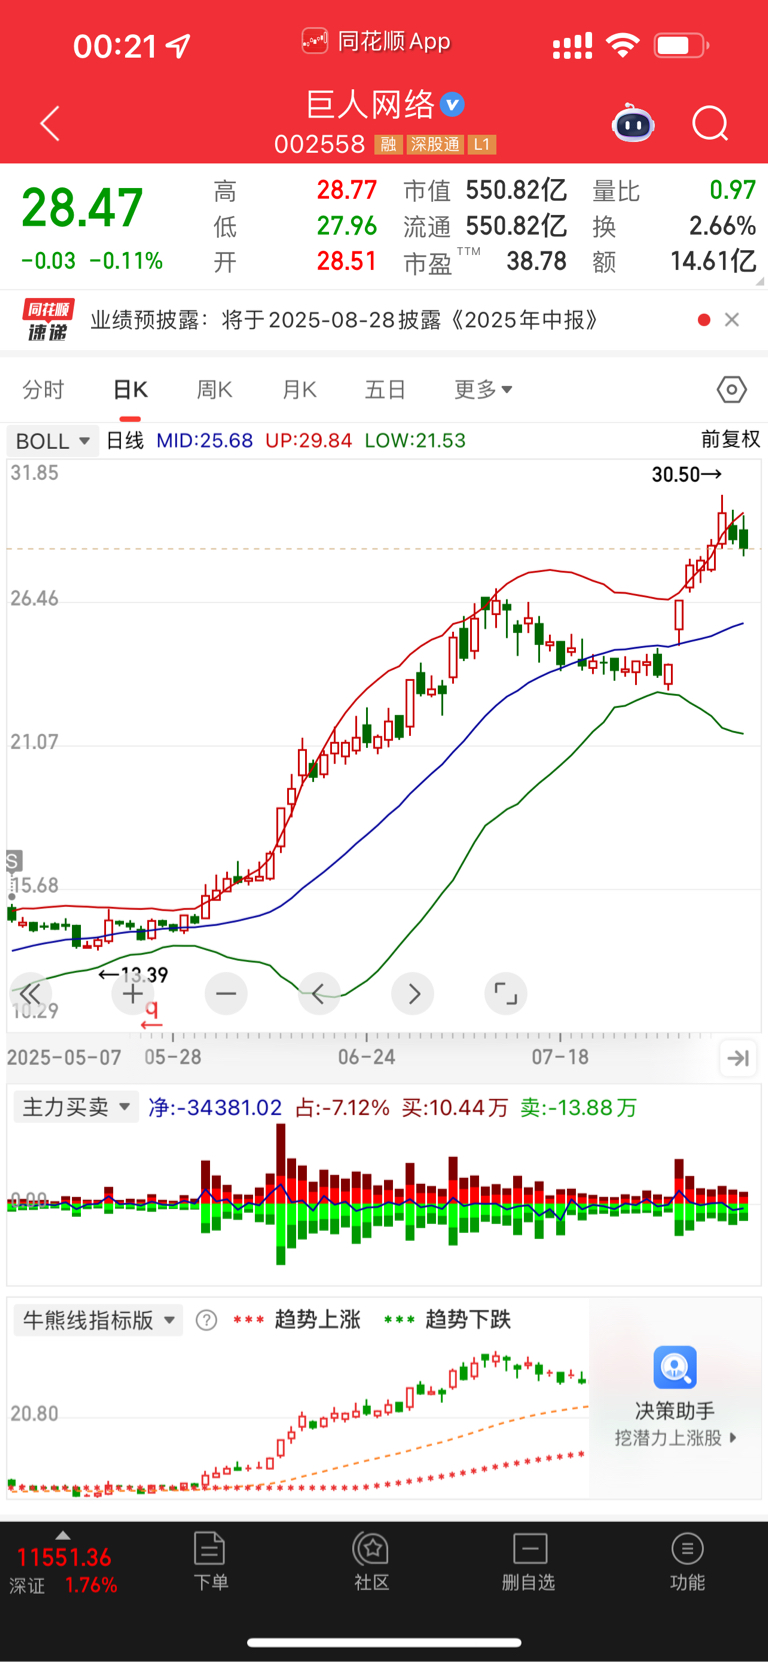
Task: Tap the 额 14.61亿 turnover amount
Action: point(674,262)
